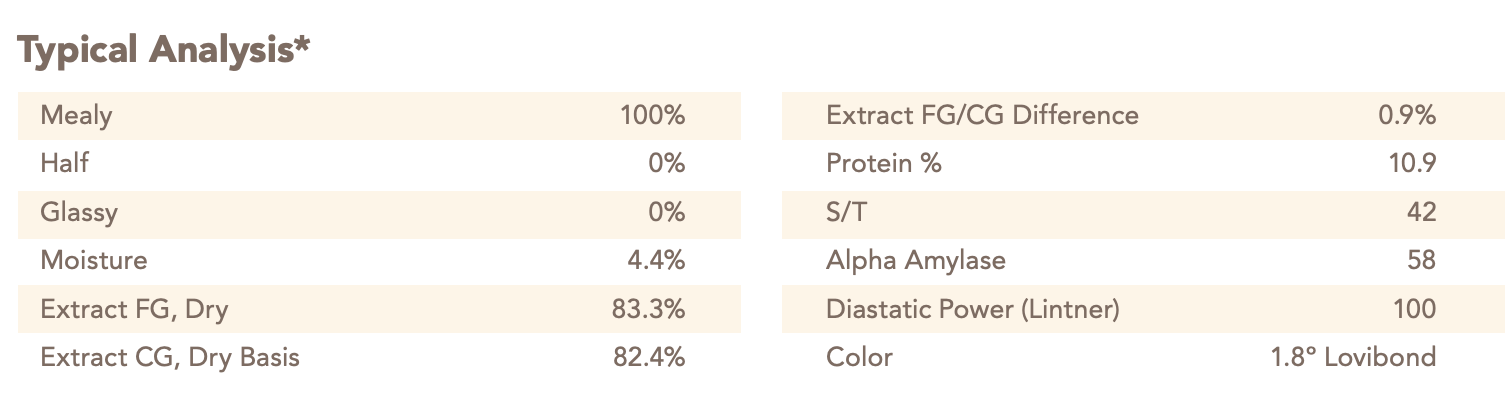
Task: Select Diastatic Power (Lintner) label
Action: coord(973,310)
